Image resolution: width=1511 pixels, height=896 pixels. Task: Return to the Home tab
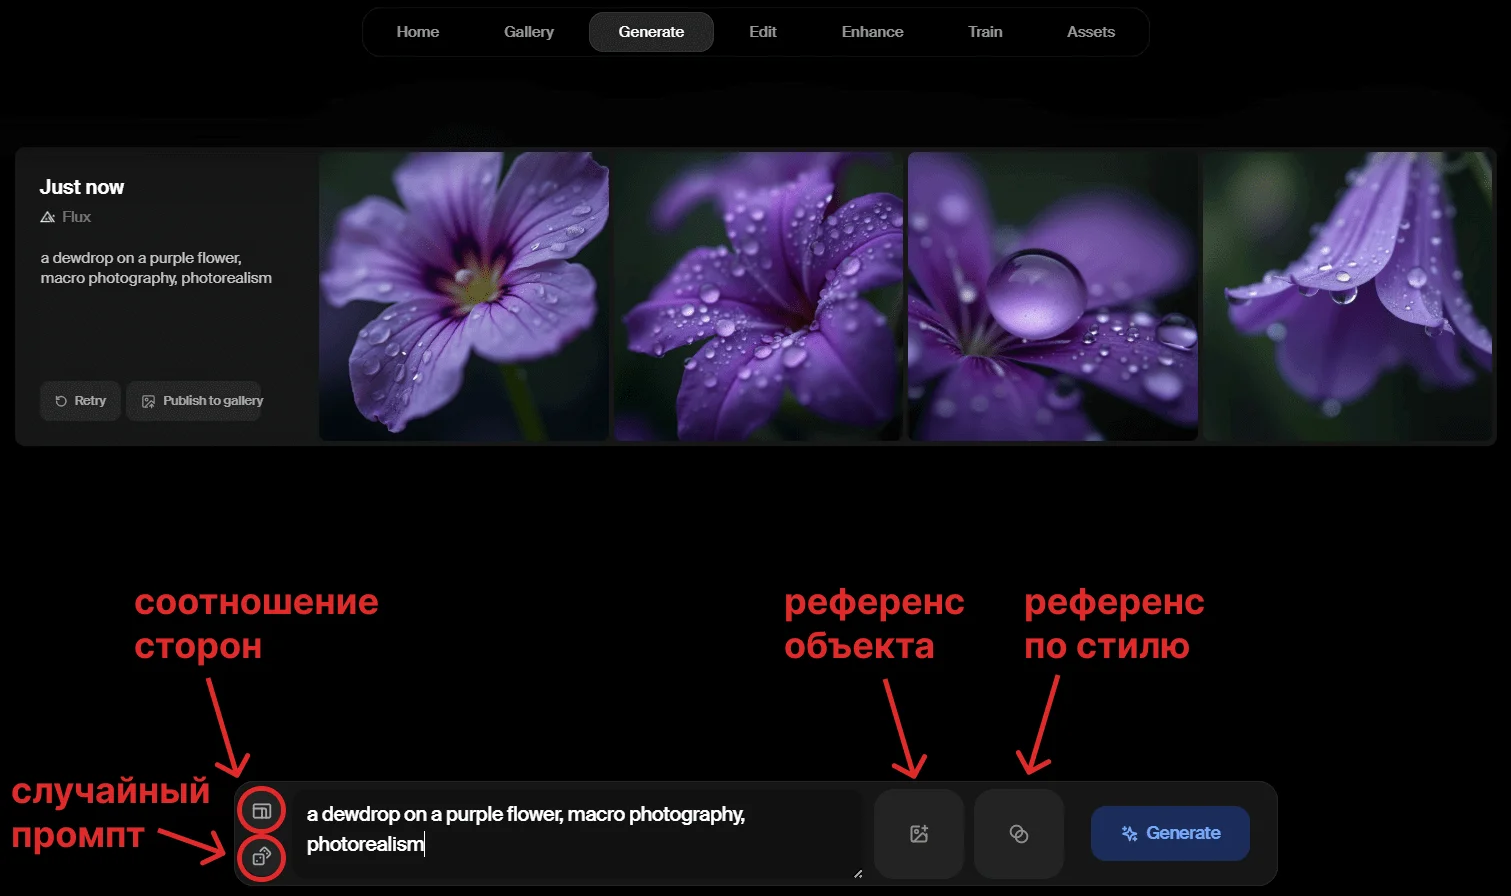[x=417, y=31]
